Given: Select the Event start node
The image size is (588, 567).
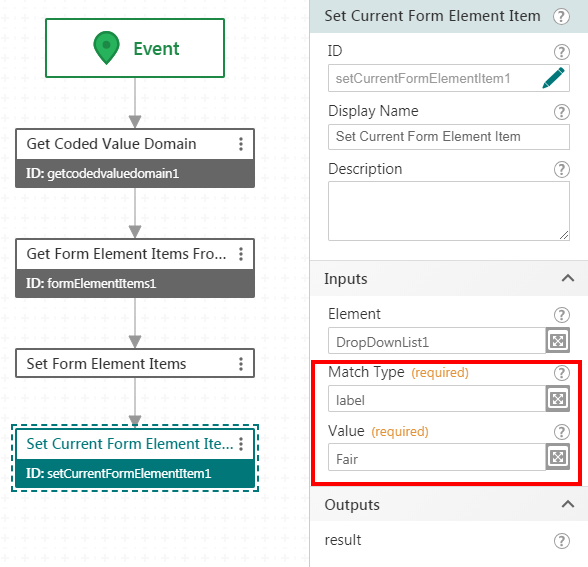Looking at the screenshot, I should click(135, 48).
